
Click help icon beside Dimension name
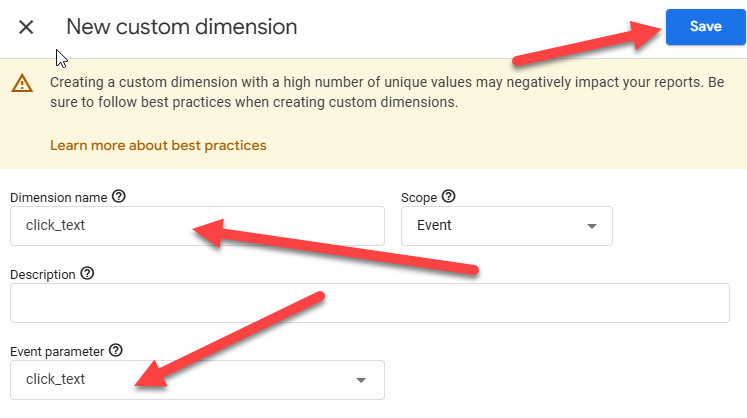(120, 197)
